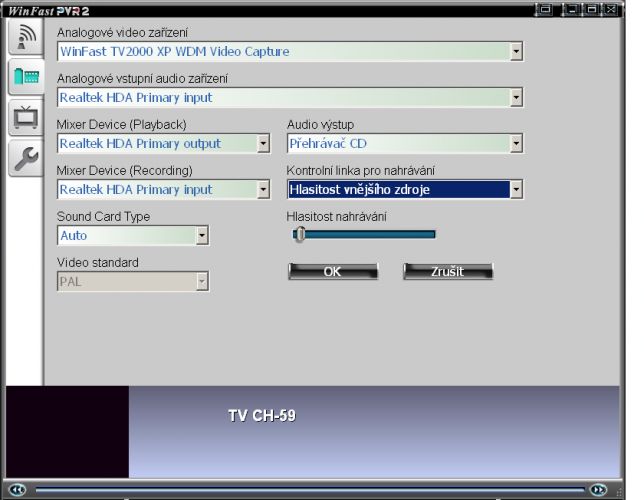Cancel with the Zrušit button
This screenshot has width=644, height=500.
448,272
